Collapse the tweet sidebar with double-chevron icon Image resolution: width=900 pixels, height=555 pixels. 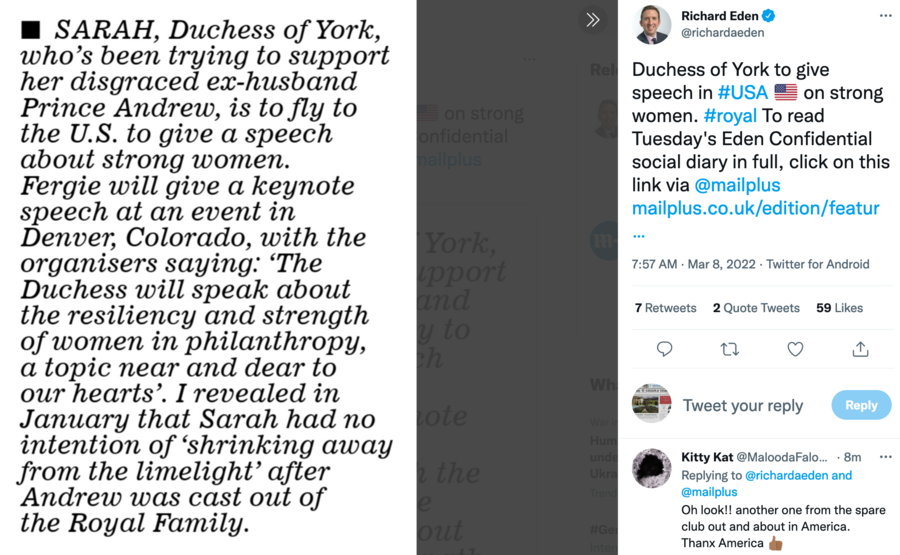593,20
